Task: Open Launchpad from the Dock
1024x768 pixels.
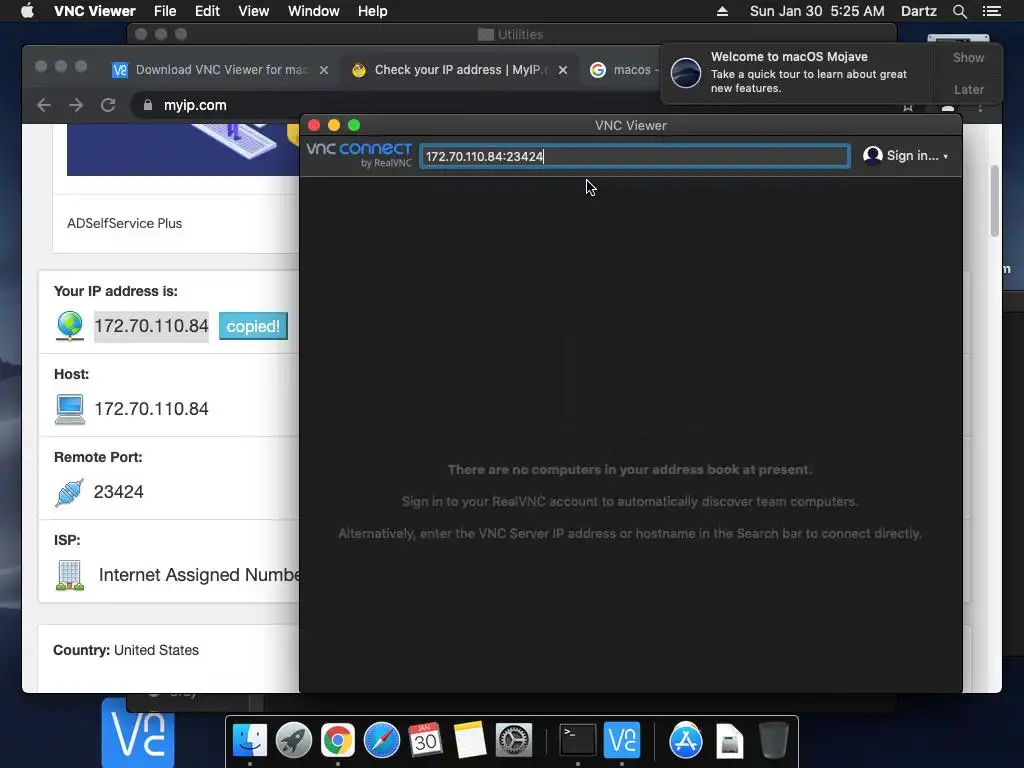Action: point(293,741)
